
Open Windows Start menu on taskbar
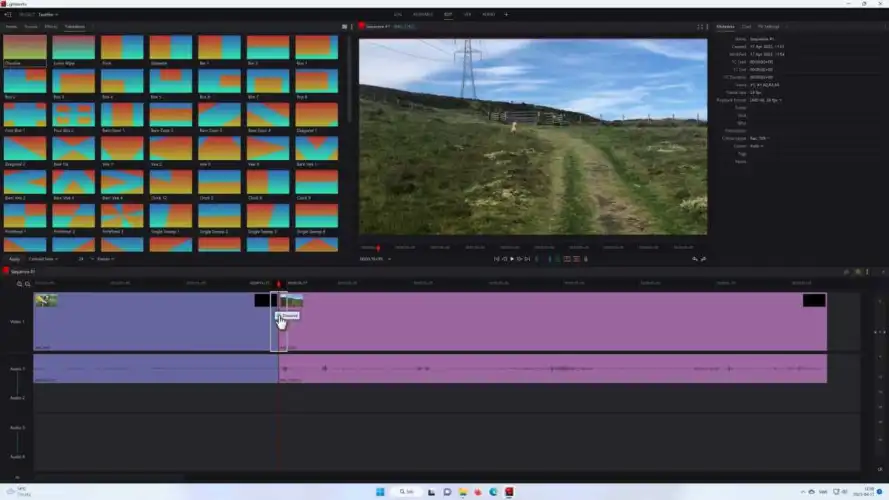(x=379, y=492)
